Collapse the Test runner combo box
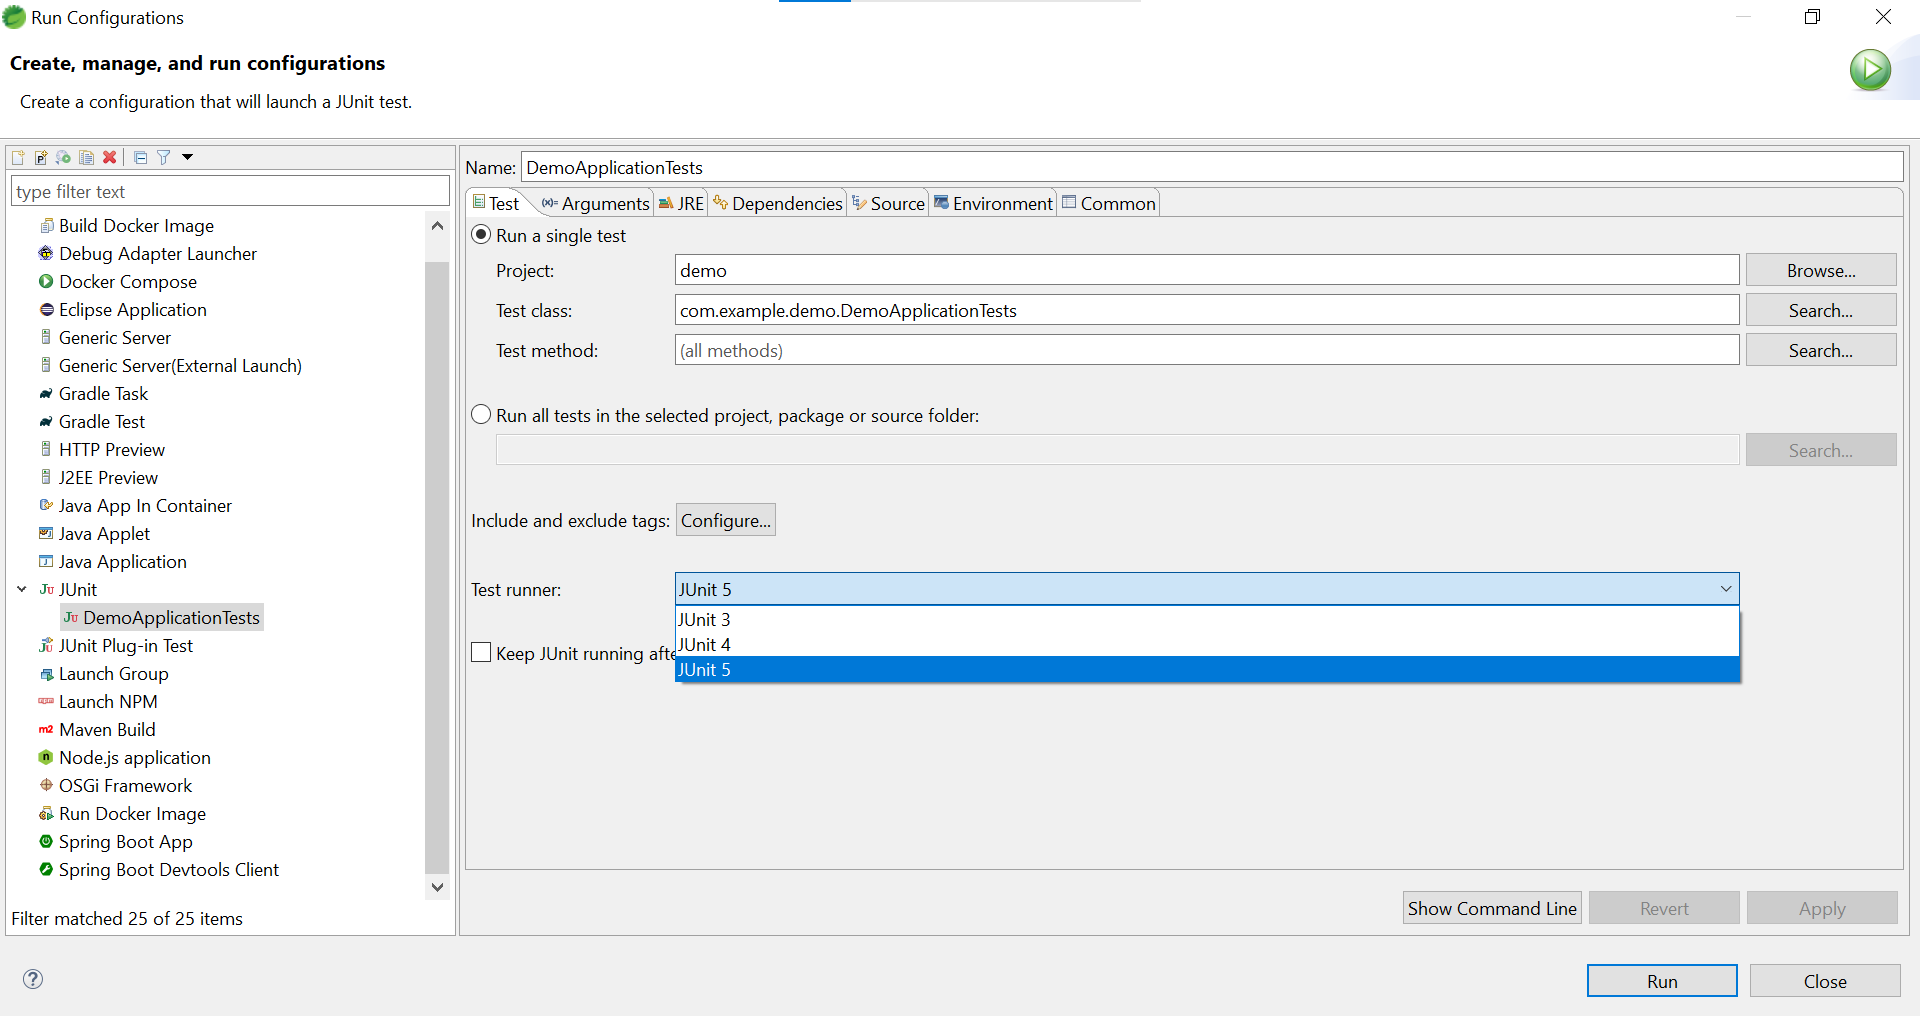Viewport: 1920px width, 1016px height. [x=1725, y=589]
